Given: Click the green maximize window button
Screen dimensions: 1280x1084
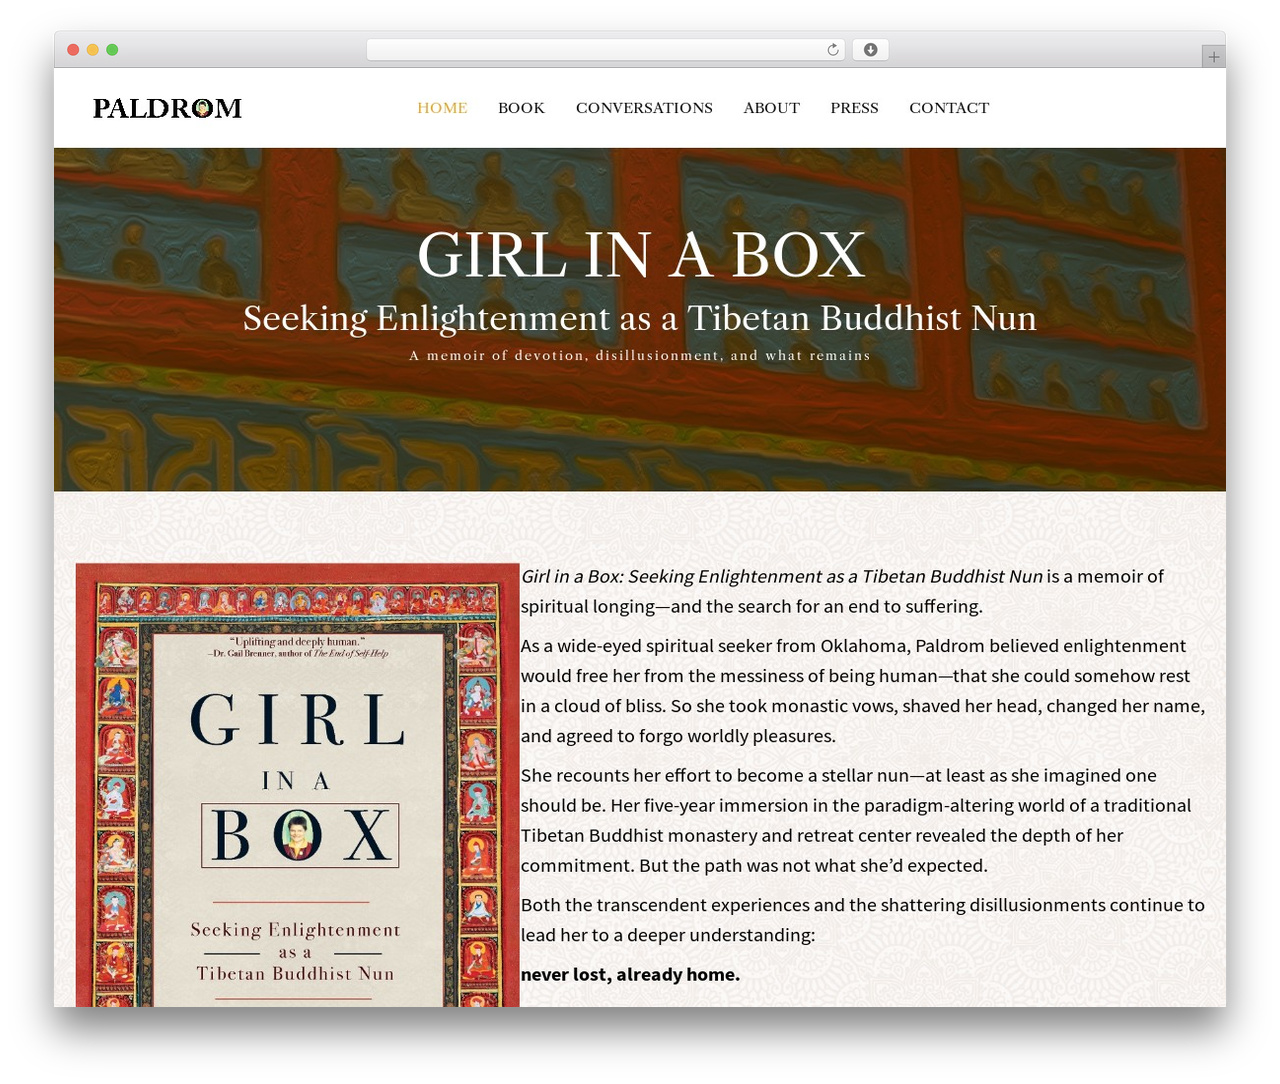Looking at the screenshot, I should [112, 50].
